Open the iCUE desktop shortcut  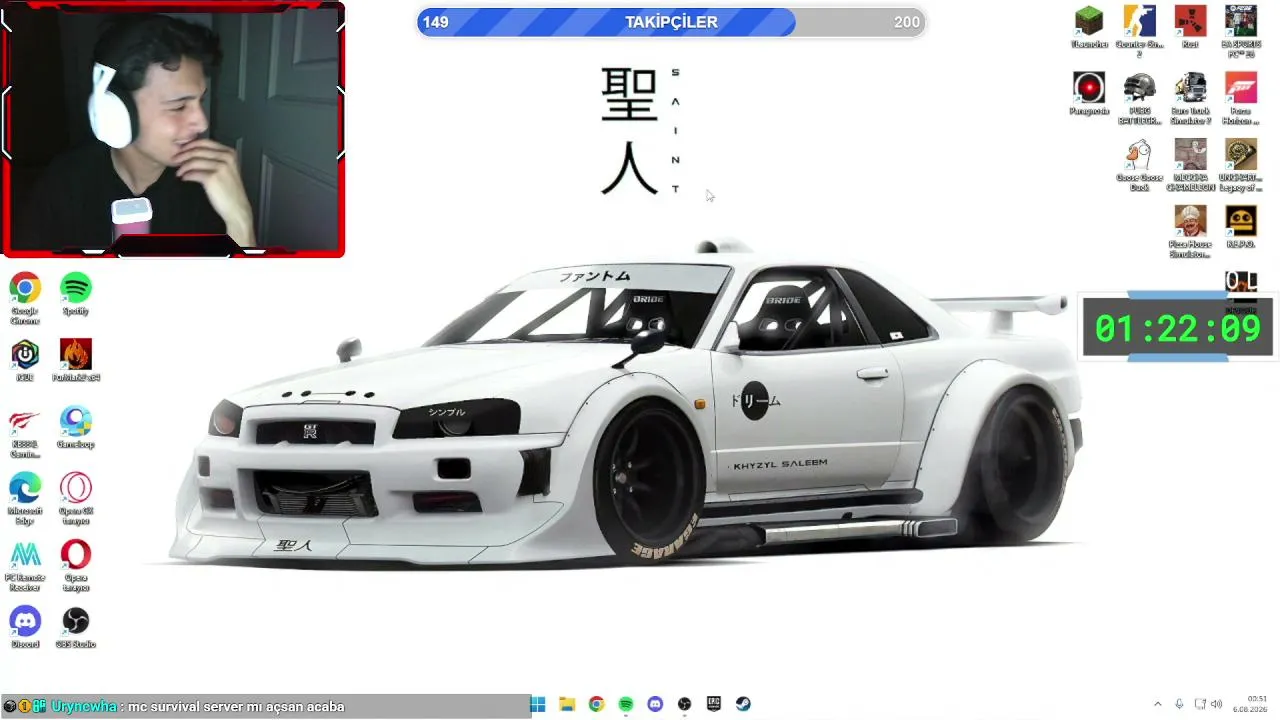point(25,360)
